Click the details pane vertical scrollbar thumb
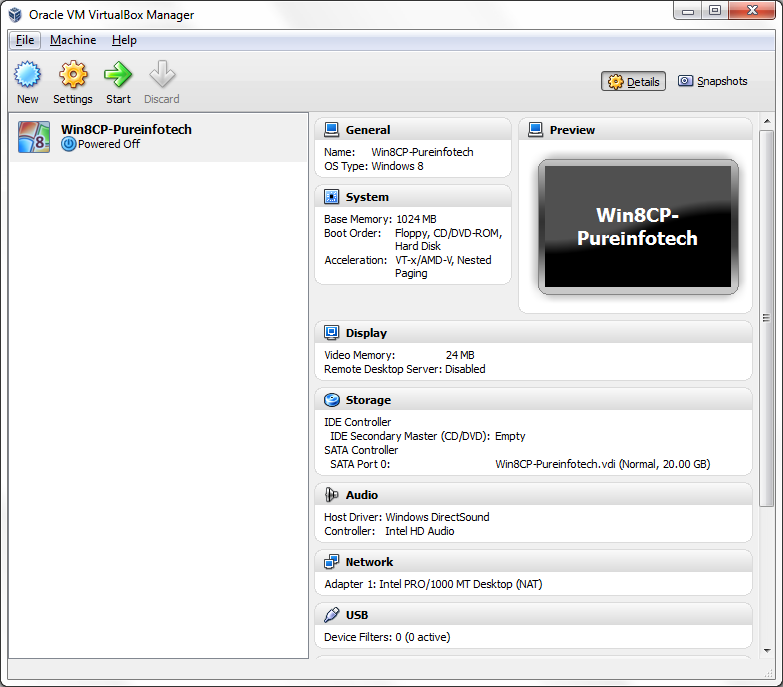Image resolution: width=783 pixels, height=687 pixels. coord(766,319)
